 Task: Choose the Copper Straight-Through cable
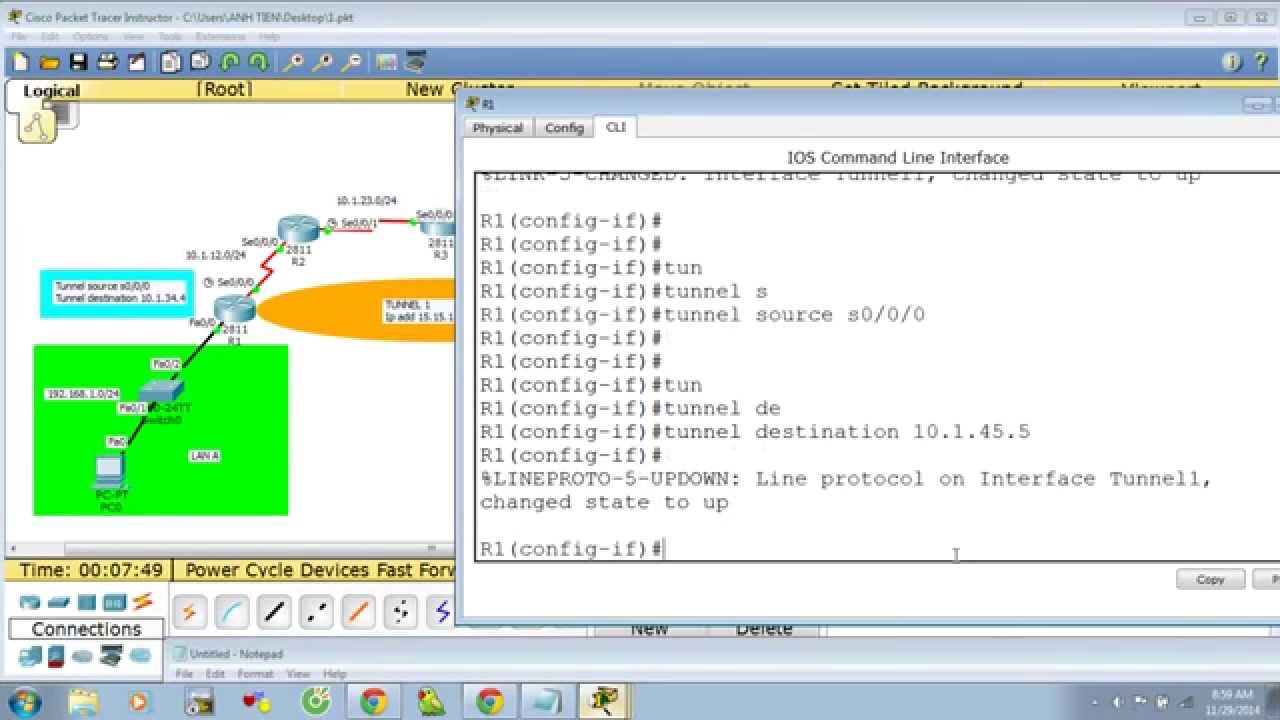click(275, 611)
